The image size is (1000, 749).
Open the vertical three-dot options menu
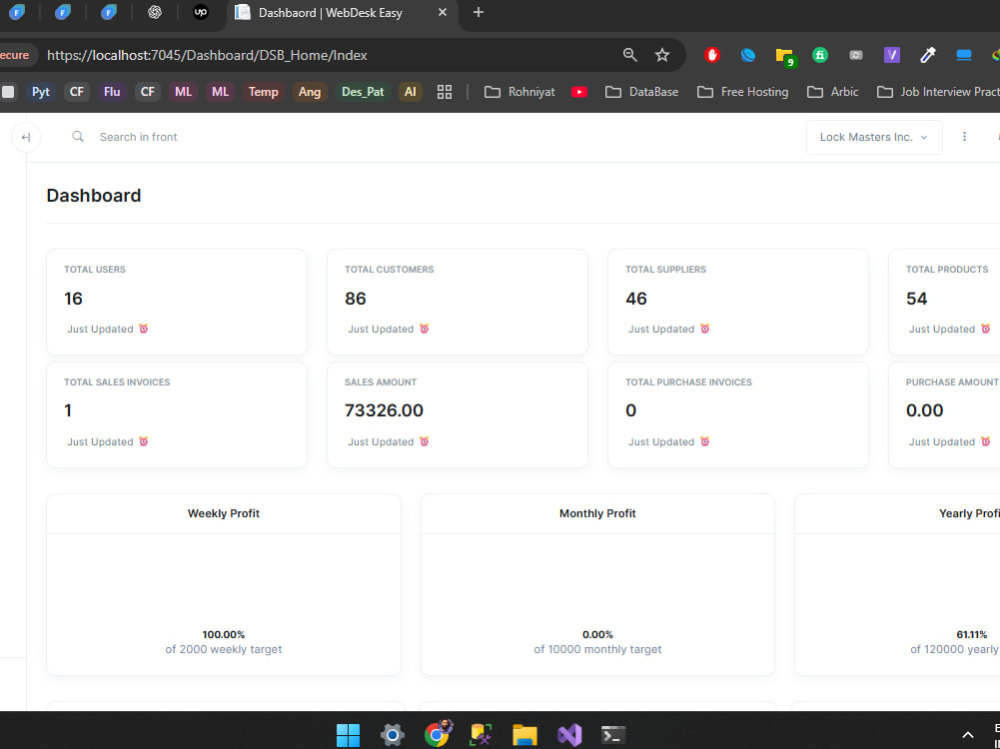(x=964, y=137)
